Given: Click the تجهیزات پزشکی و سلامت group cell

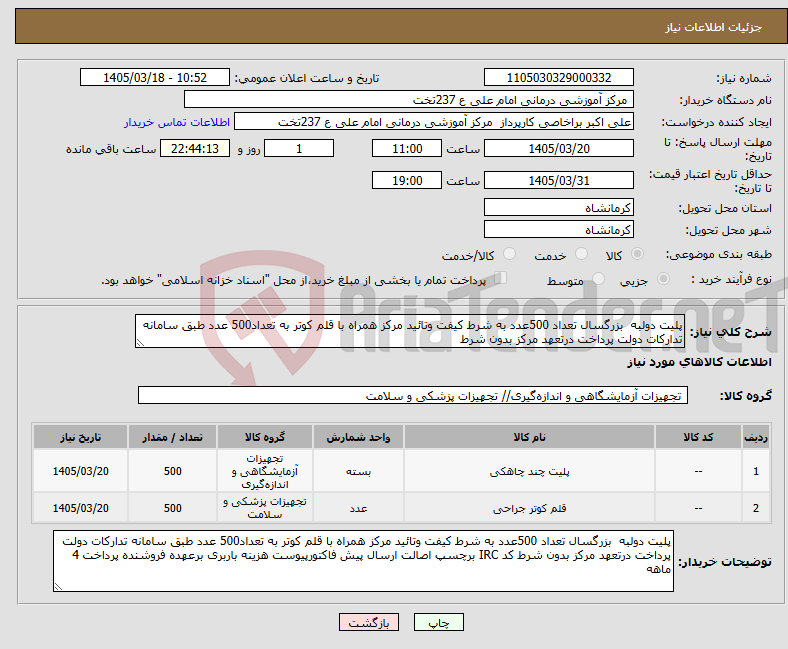Looking at the screenshot, I should tap(265, 508).
